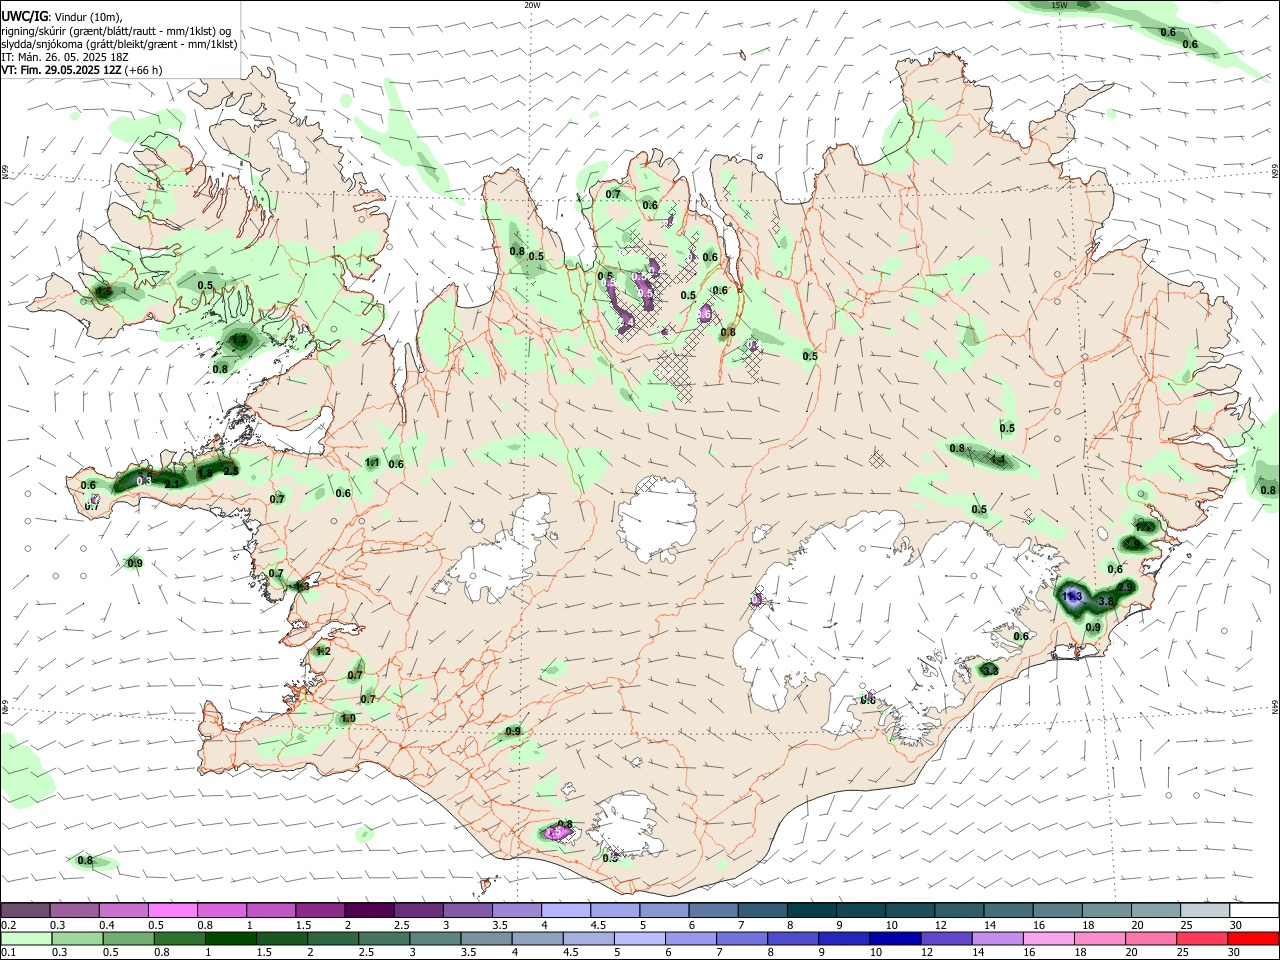Click the 'IT: Mán. 26. 05. 2025 18Z' line
Screen dimensions: 1280x960
tap(65, 57)
